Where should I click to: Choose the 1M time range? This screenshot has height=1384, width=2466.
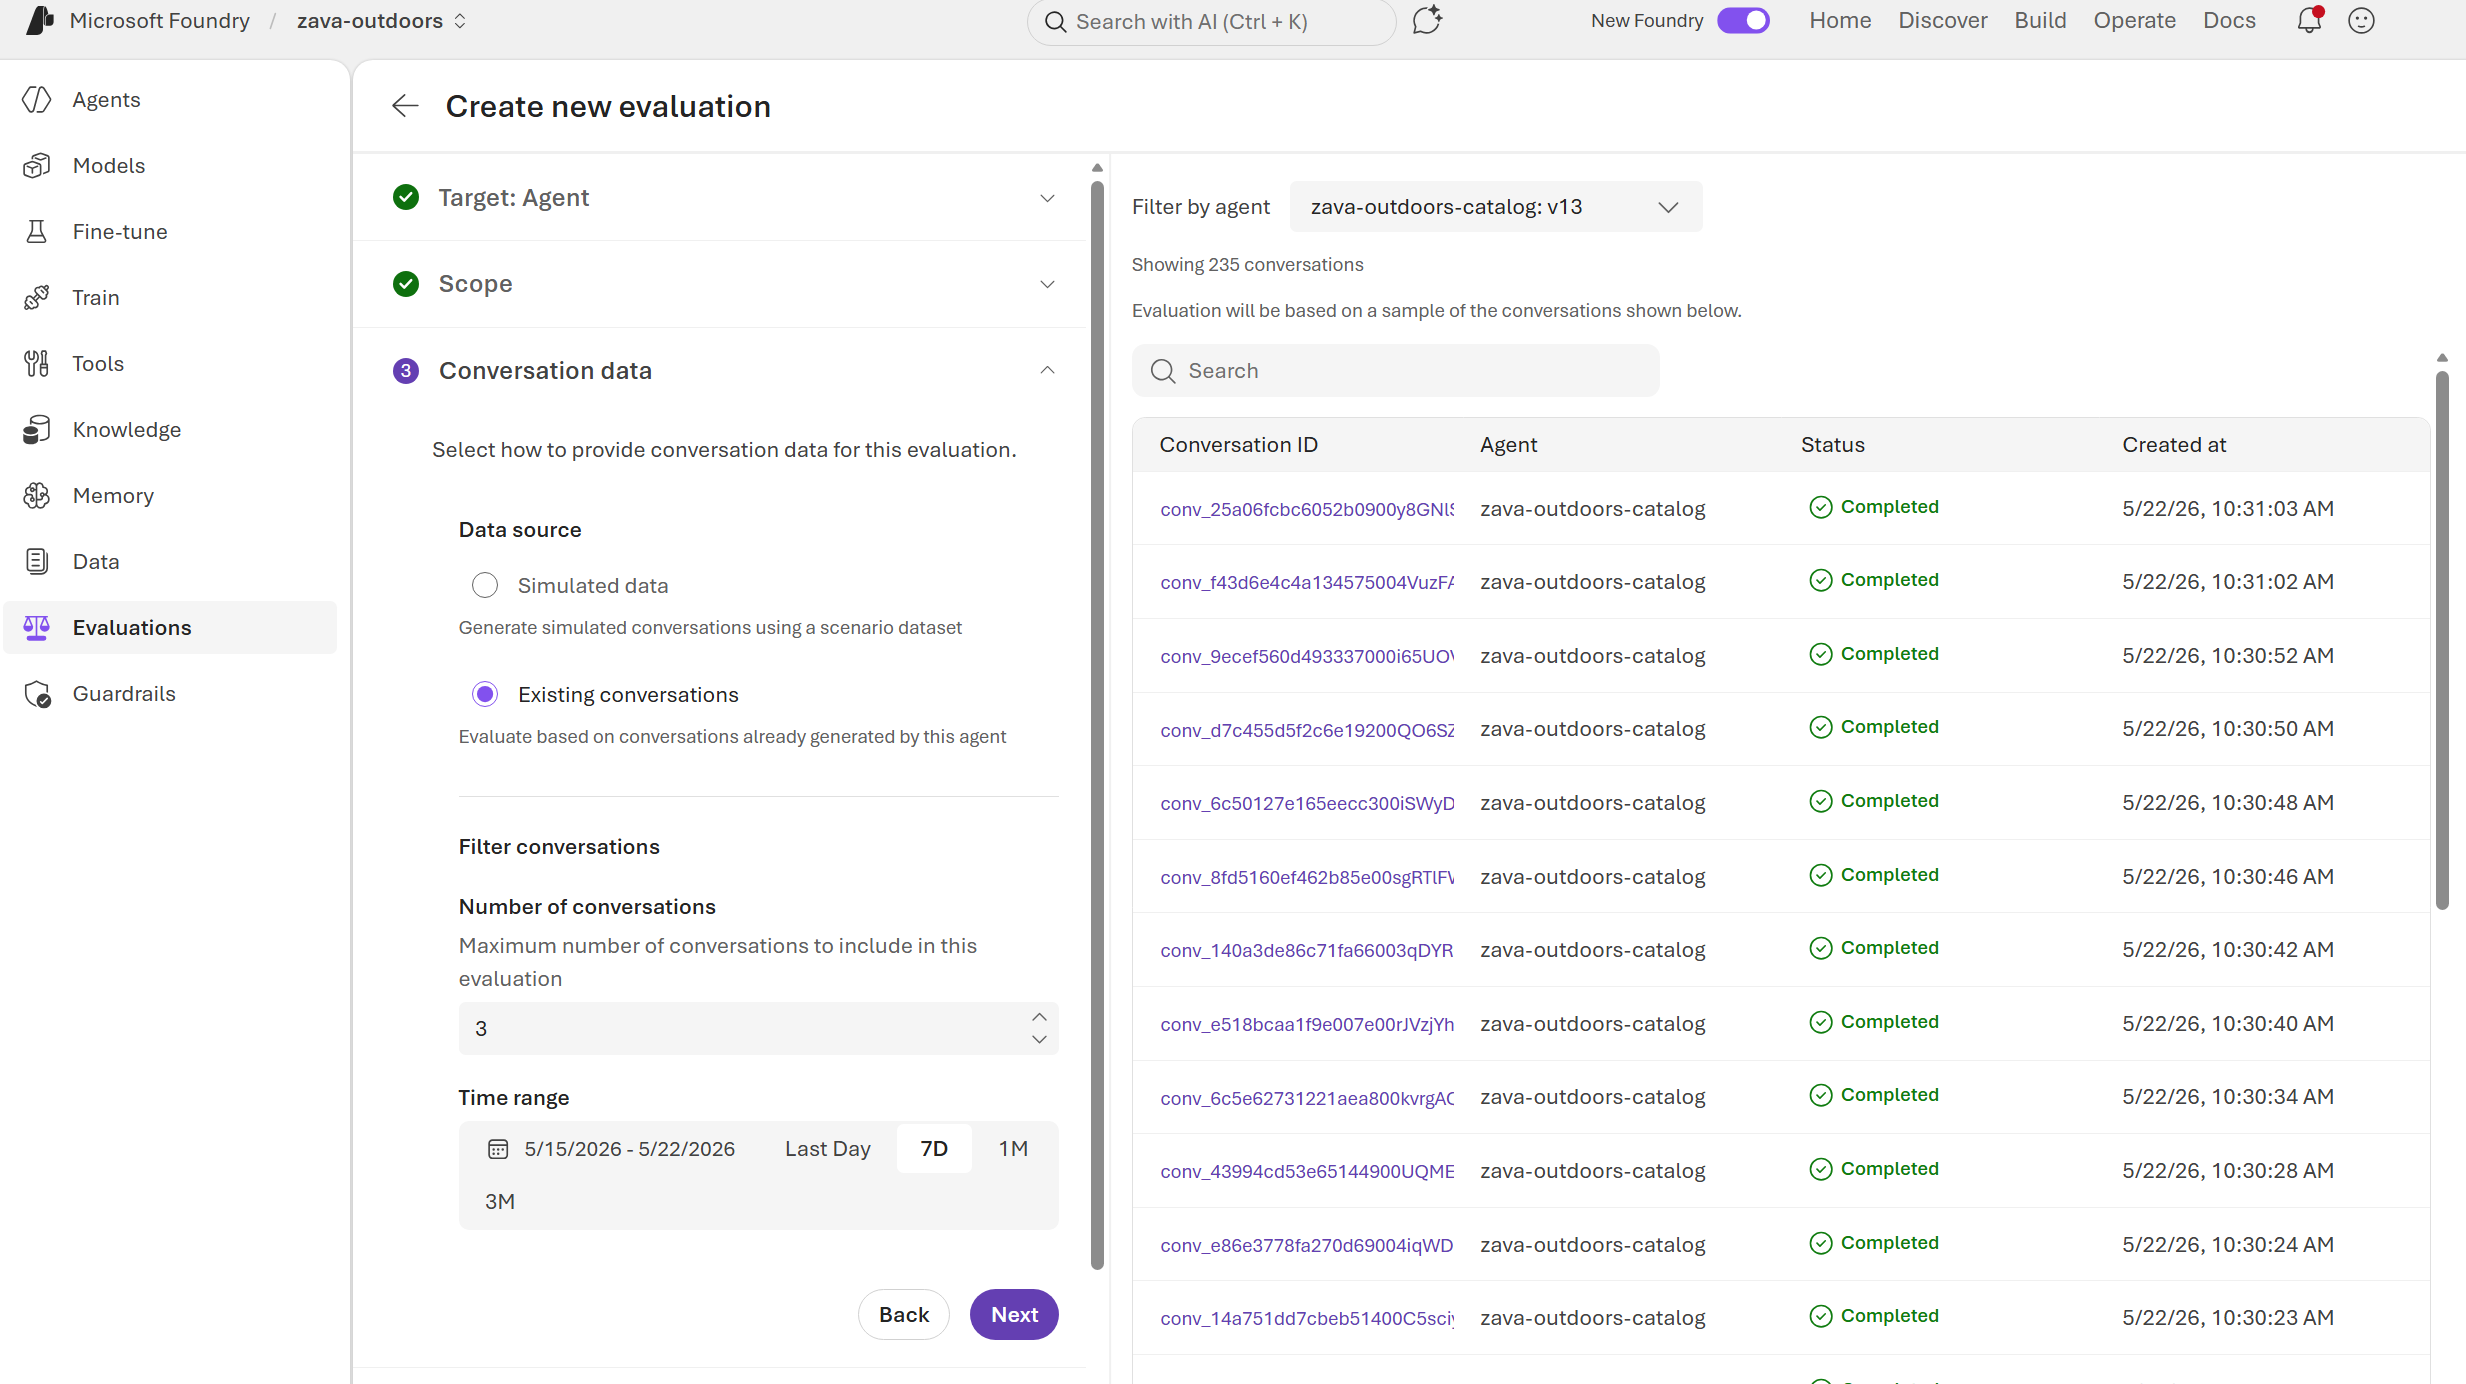1013,1149
